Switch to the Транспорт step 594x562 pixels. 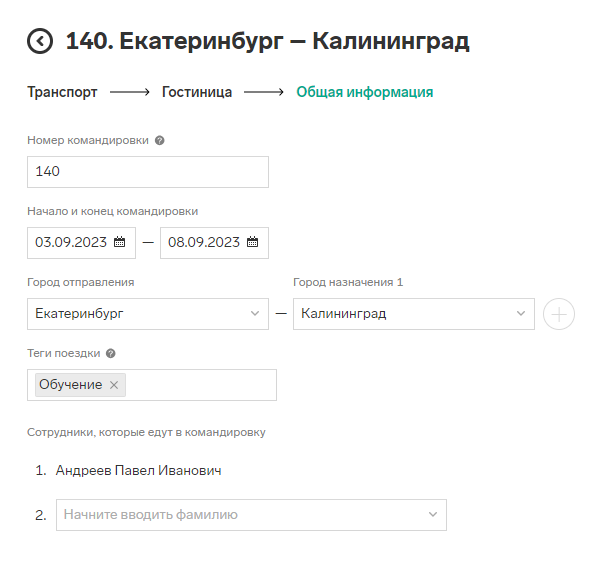(x=62, y=92)
